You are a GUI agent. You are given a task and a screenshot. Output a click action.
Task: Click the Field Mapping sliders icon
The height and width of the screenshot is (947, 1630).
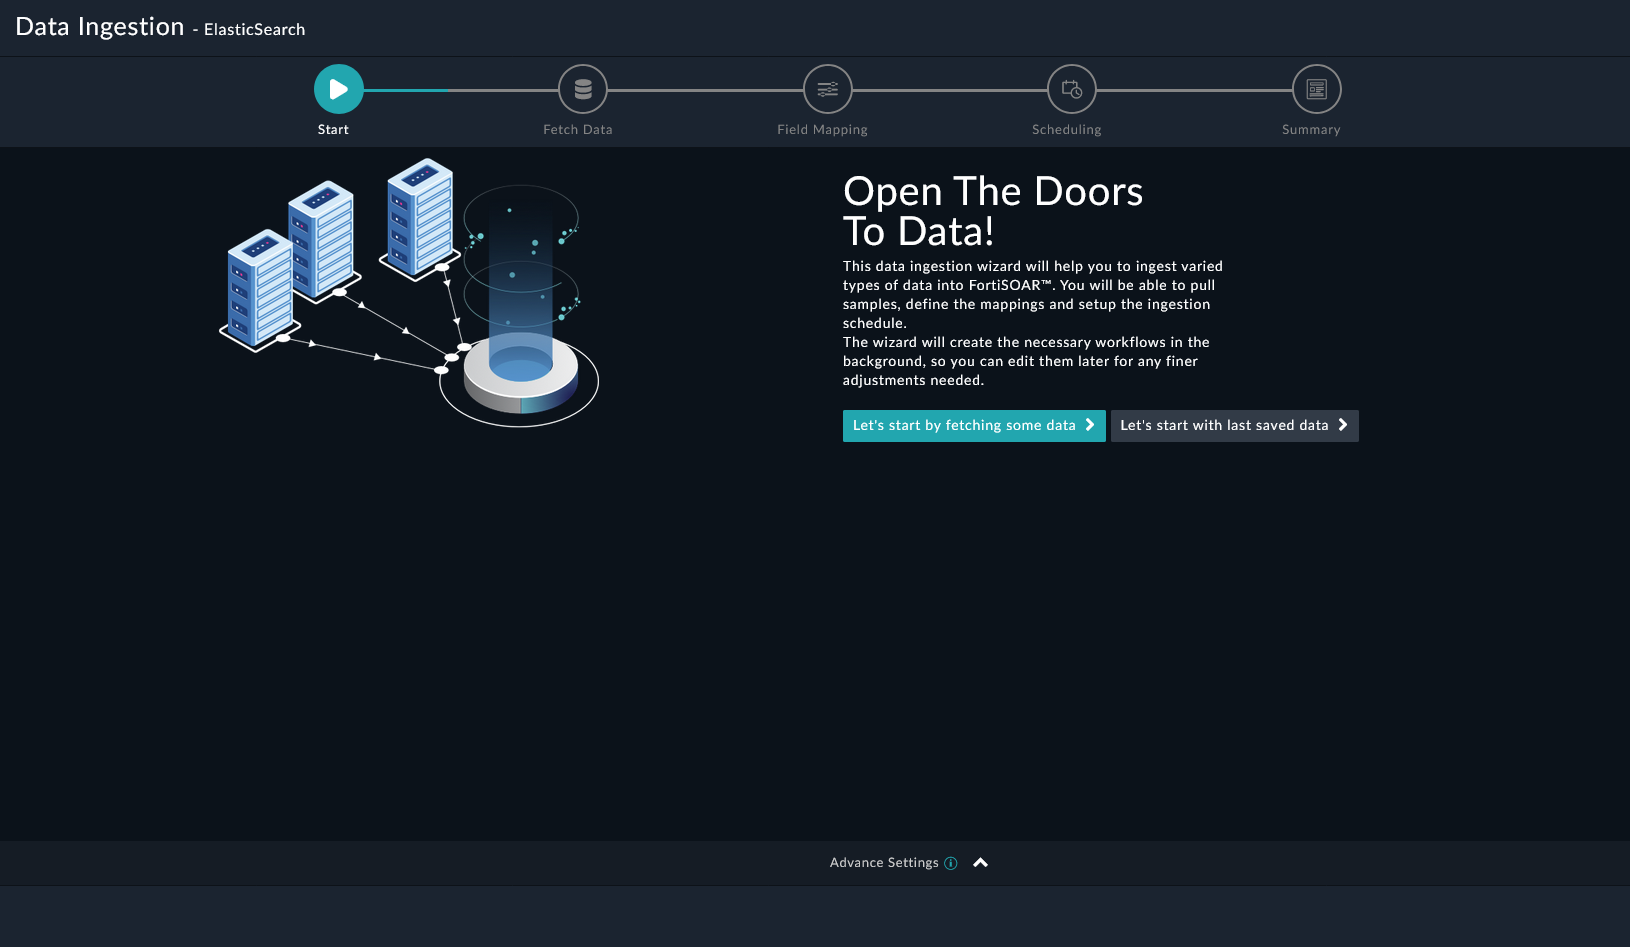[827, 90]
